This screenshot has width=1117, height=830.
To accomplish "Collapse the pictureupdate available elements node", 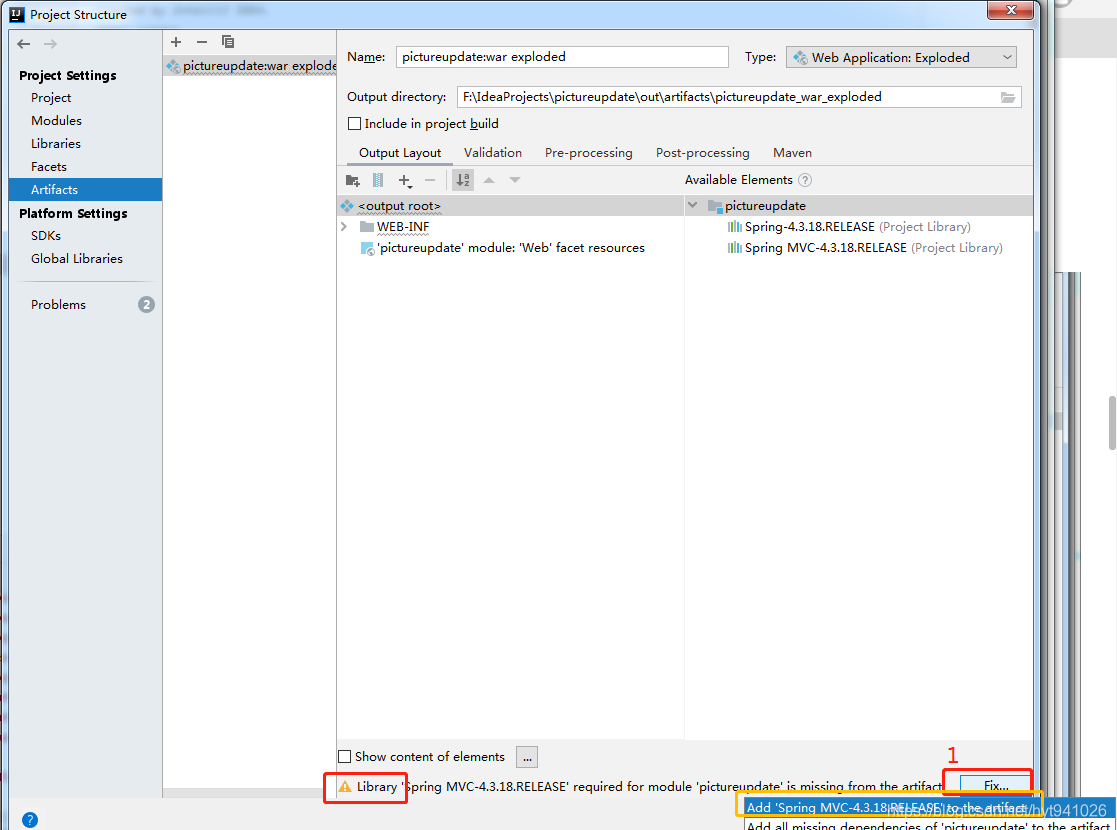I will click(692, 205).
